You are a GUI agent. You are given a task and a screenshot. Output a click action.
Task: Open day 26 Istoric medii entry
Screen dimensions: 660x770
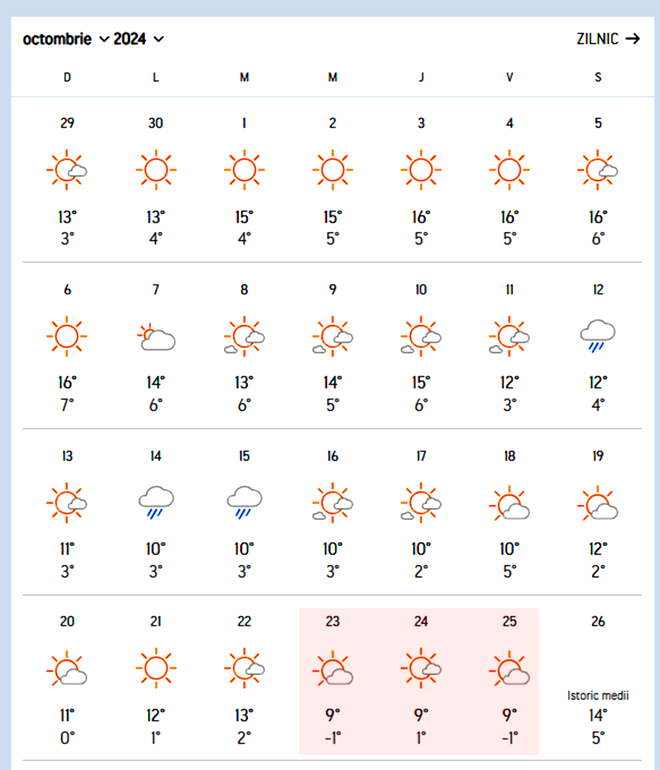(598, 695)
